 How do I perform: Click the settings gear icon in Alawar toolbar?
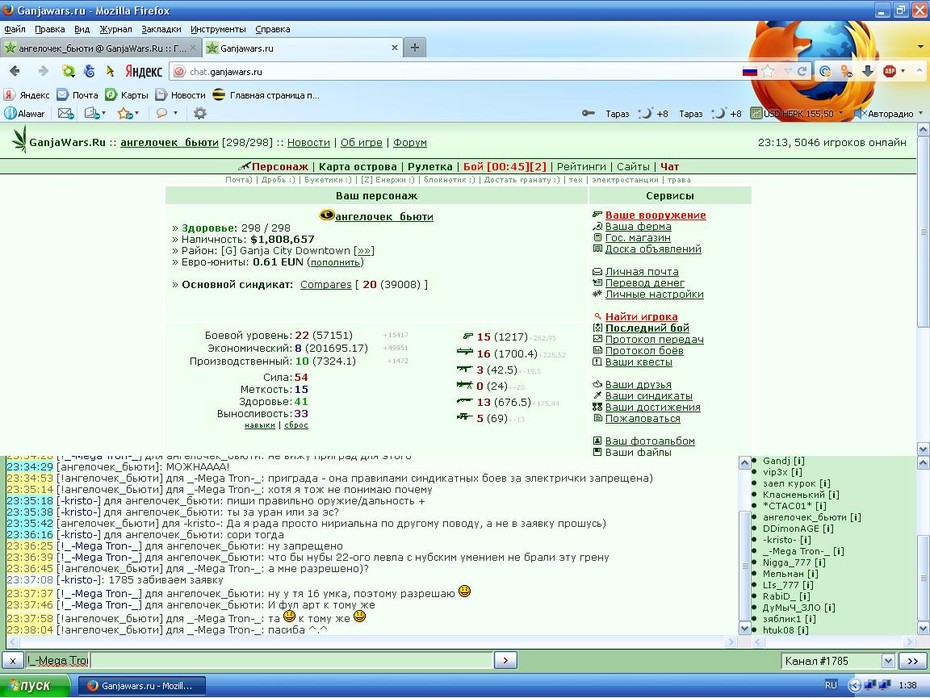(x=200, y=113)
